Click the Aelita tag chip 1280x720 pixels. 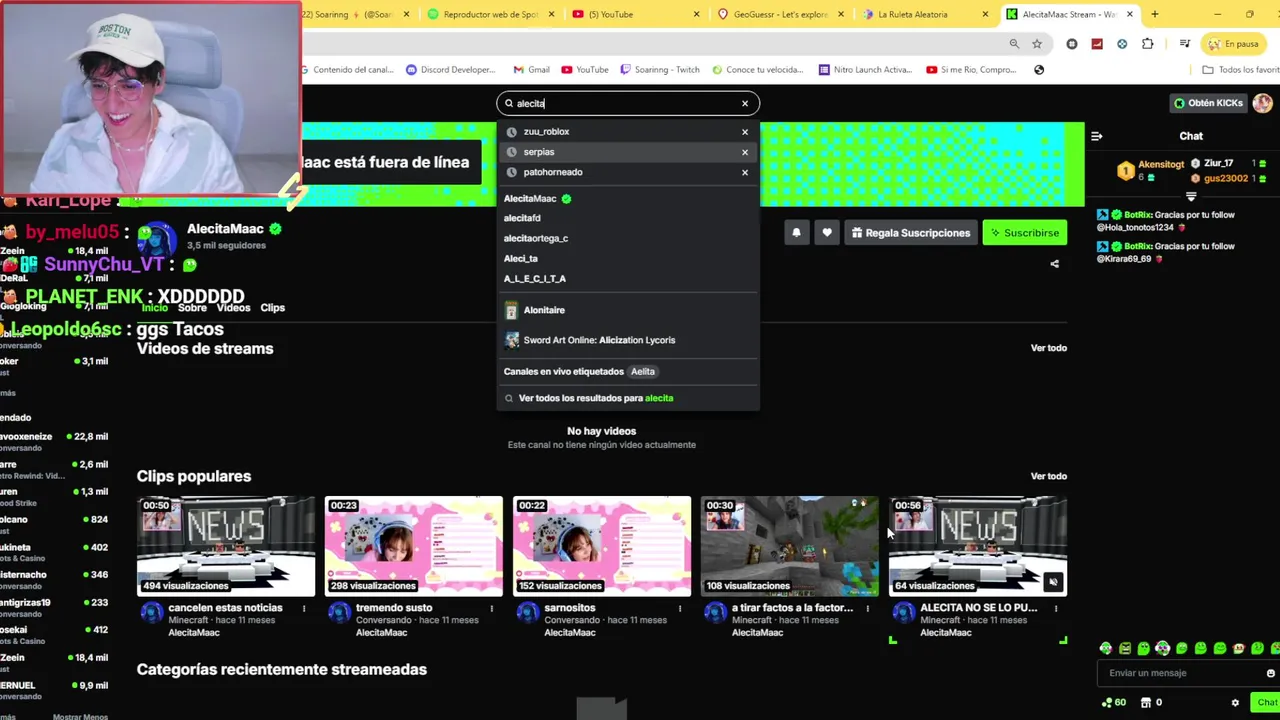coord(642,371)
